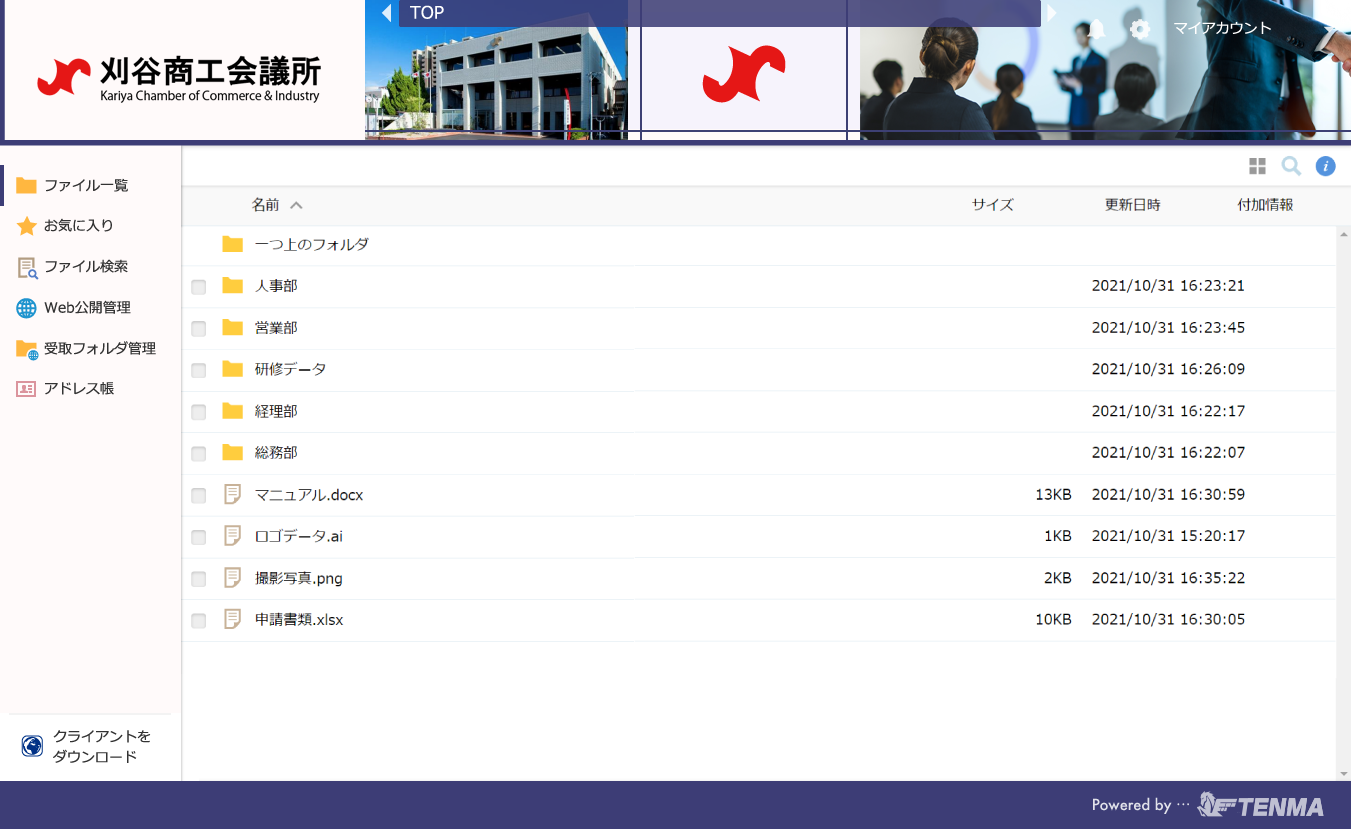This screenshot has height=829, width=1351.
Task: Click the grid view icon
Action: click(x=1257, y=166)
